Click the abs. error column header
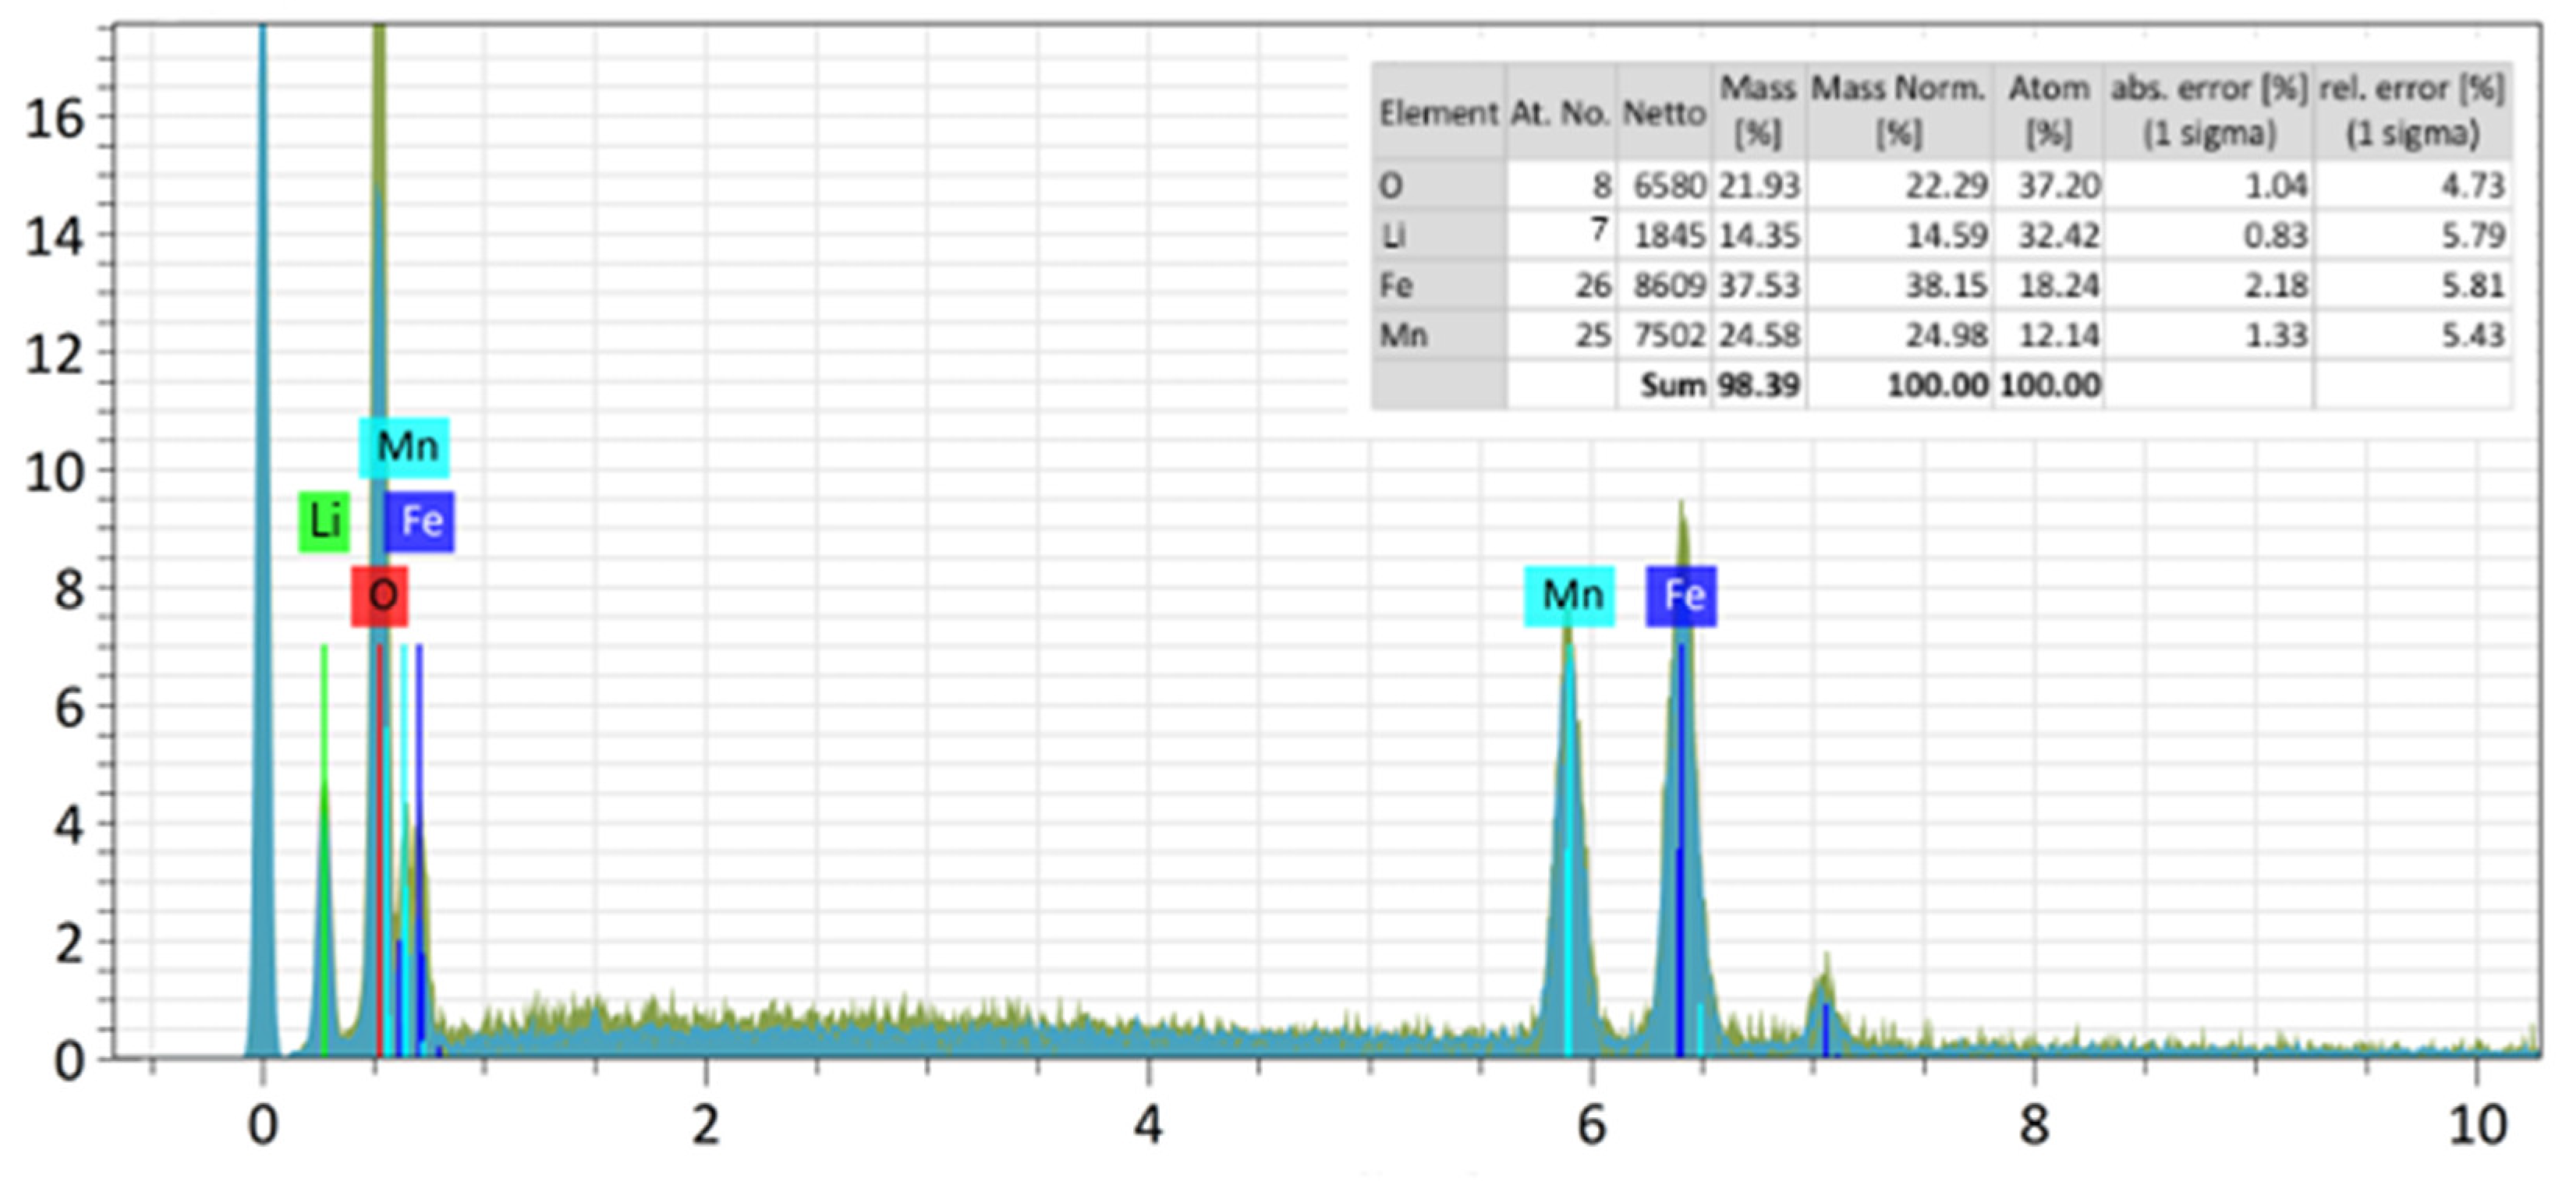The width and height of the screenshot is (2576, 1192). point(2208,110)
